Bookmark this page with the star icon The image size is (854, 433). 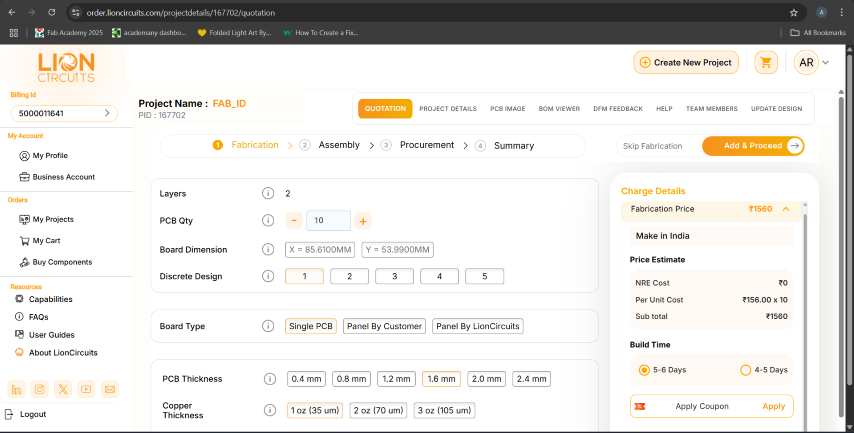[x=794, y=13]
